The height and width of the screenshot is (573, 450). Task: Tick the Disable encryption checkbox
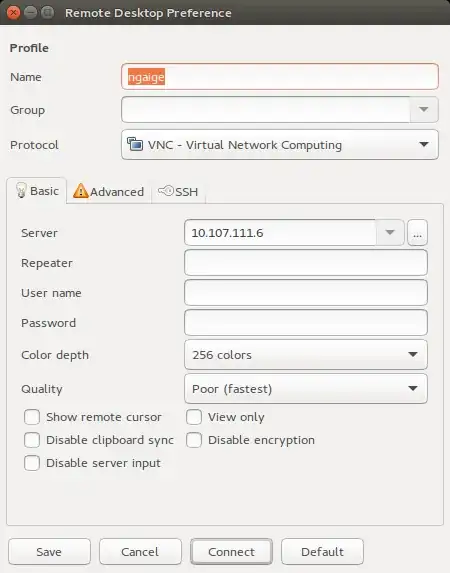point(194,440)
